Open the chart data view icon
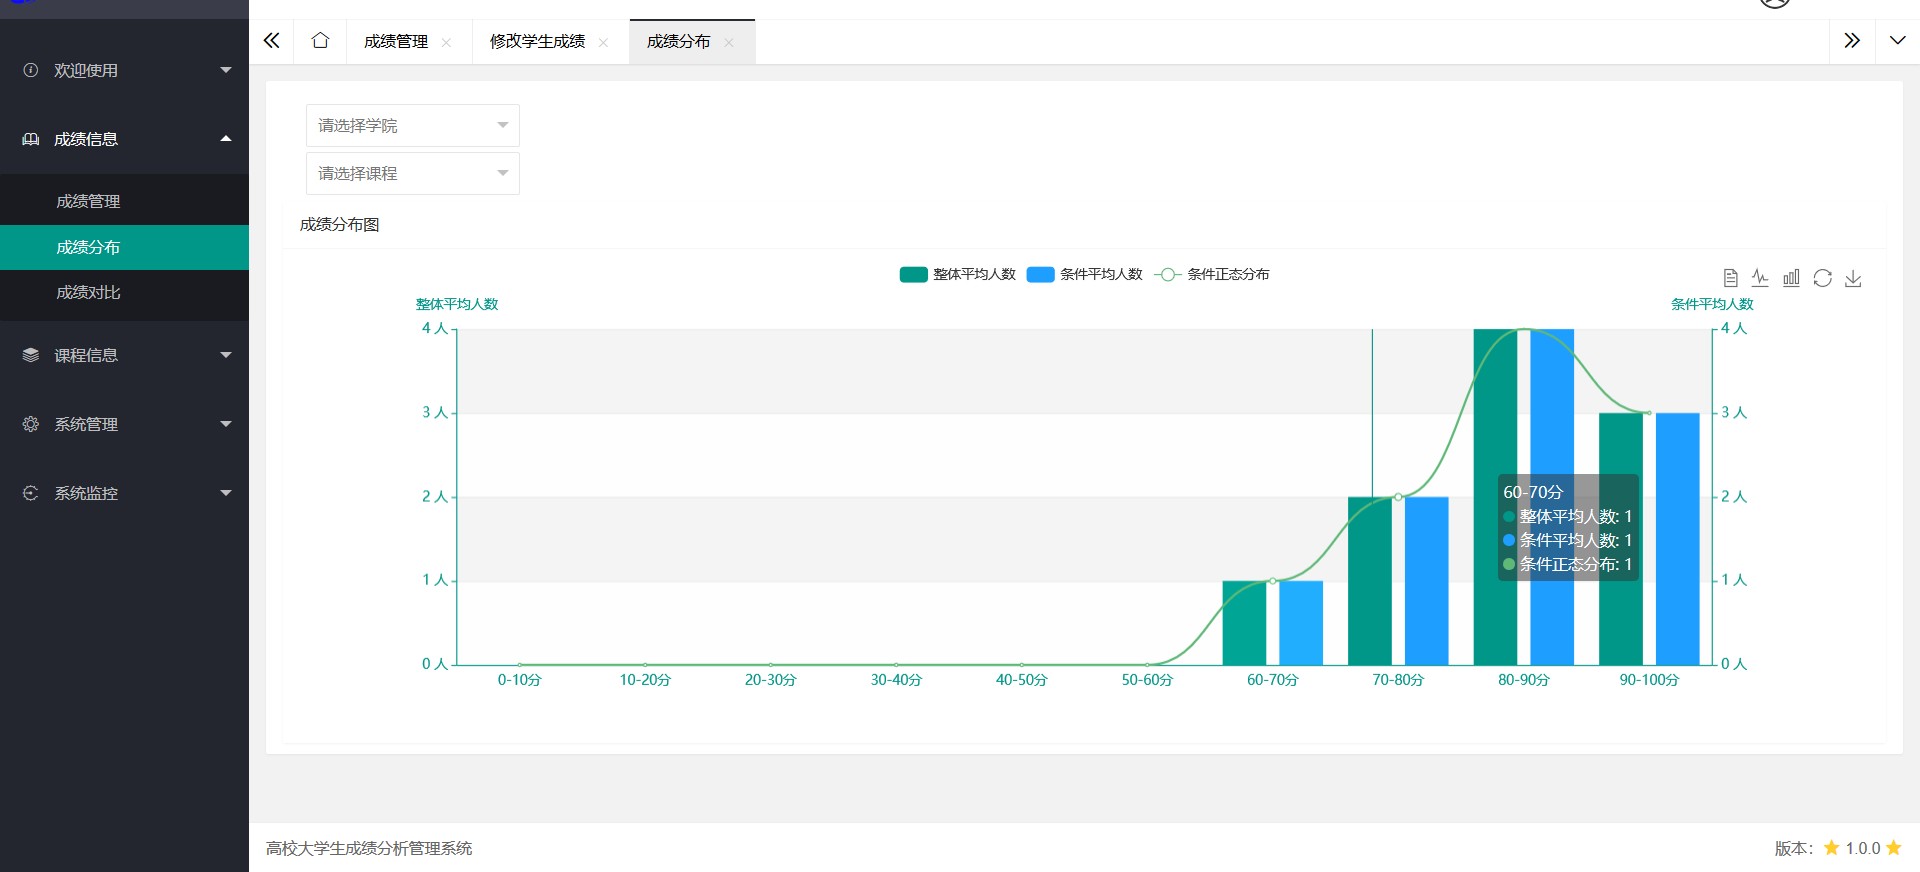The width and height of the screenshot is (1920, 872). (x=1730, y=278)
